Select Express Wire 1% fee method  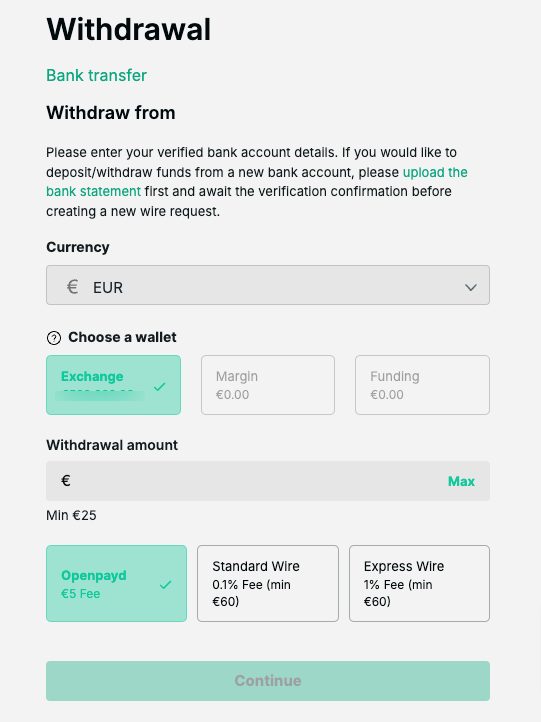[x=419, y=583]
